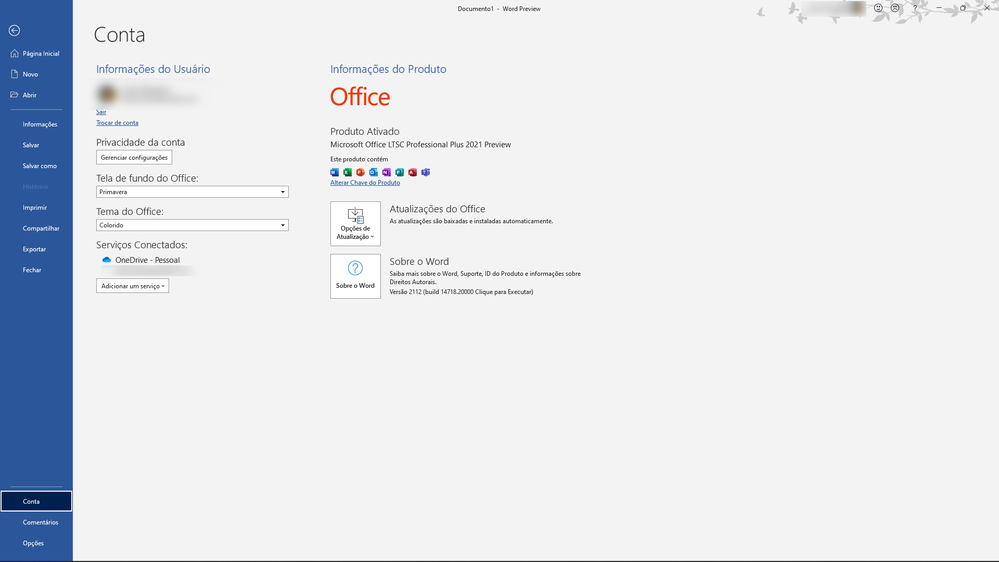
Task: Click the Atualizações do Office heading
Action: pyautogui.click(x=437, y=209)
